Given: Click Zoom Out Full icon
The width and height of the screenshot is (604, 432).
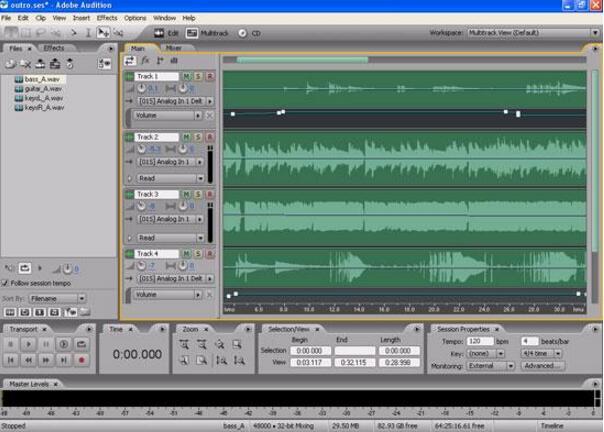Looking at the screenshot, I should pyautogui.click(x=219, y=344).
